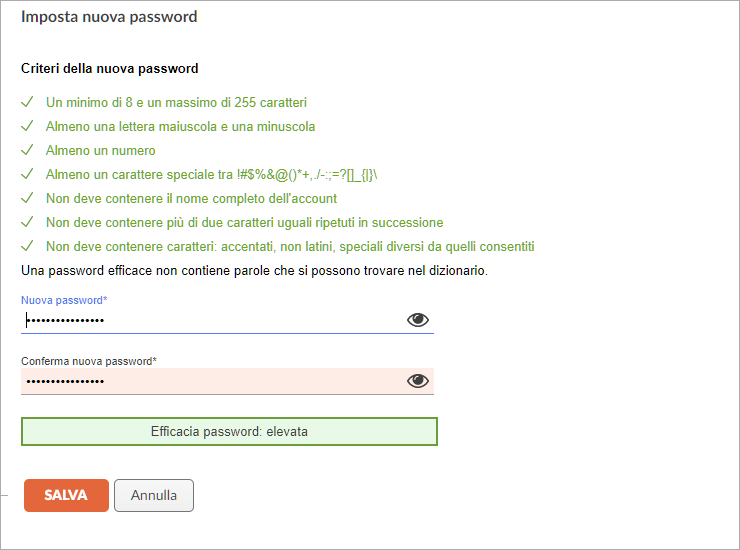Click checkmark for caratteri uguali ripetuti rule
The height and width of the screenshot is (550, 740).
(27, 222)
